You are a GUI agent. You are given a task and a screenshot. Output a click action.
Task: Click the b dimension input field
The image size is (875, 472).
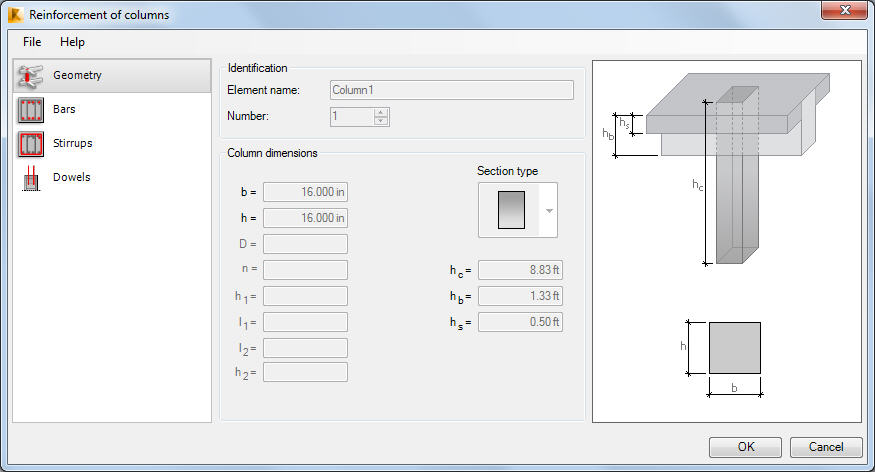pyautogui.click(x=305, y=192)
